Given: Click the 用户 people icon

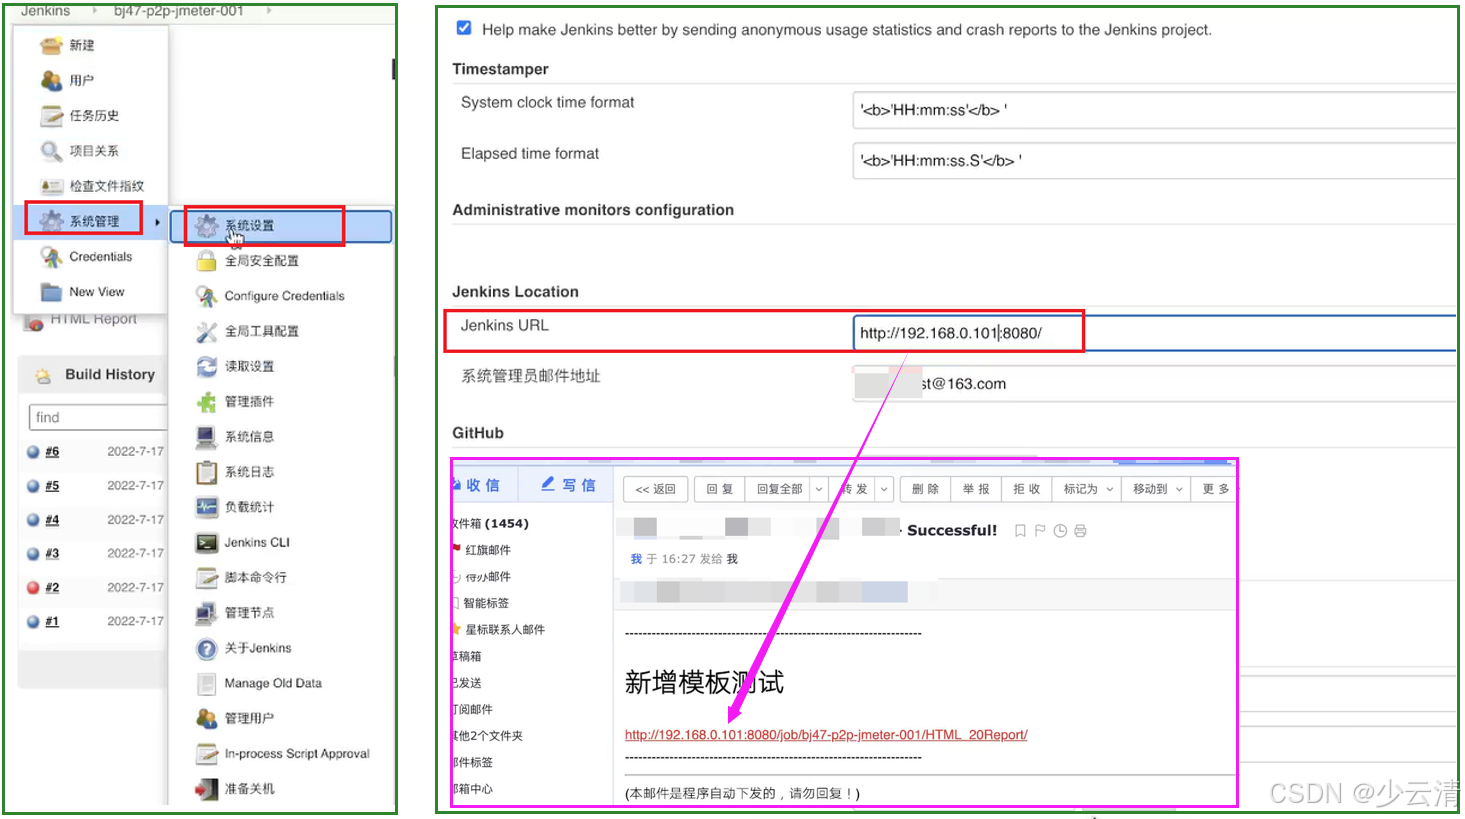Looking at the screenshot, I should coord(51,80).
